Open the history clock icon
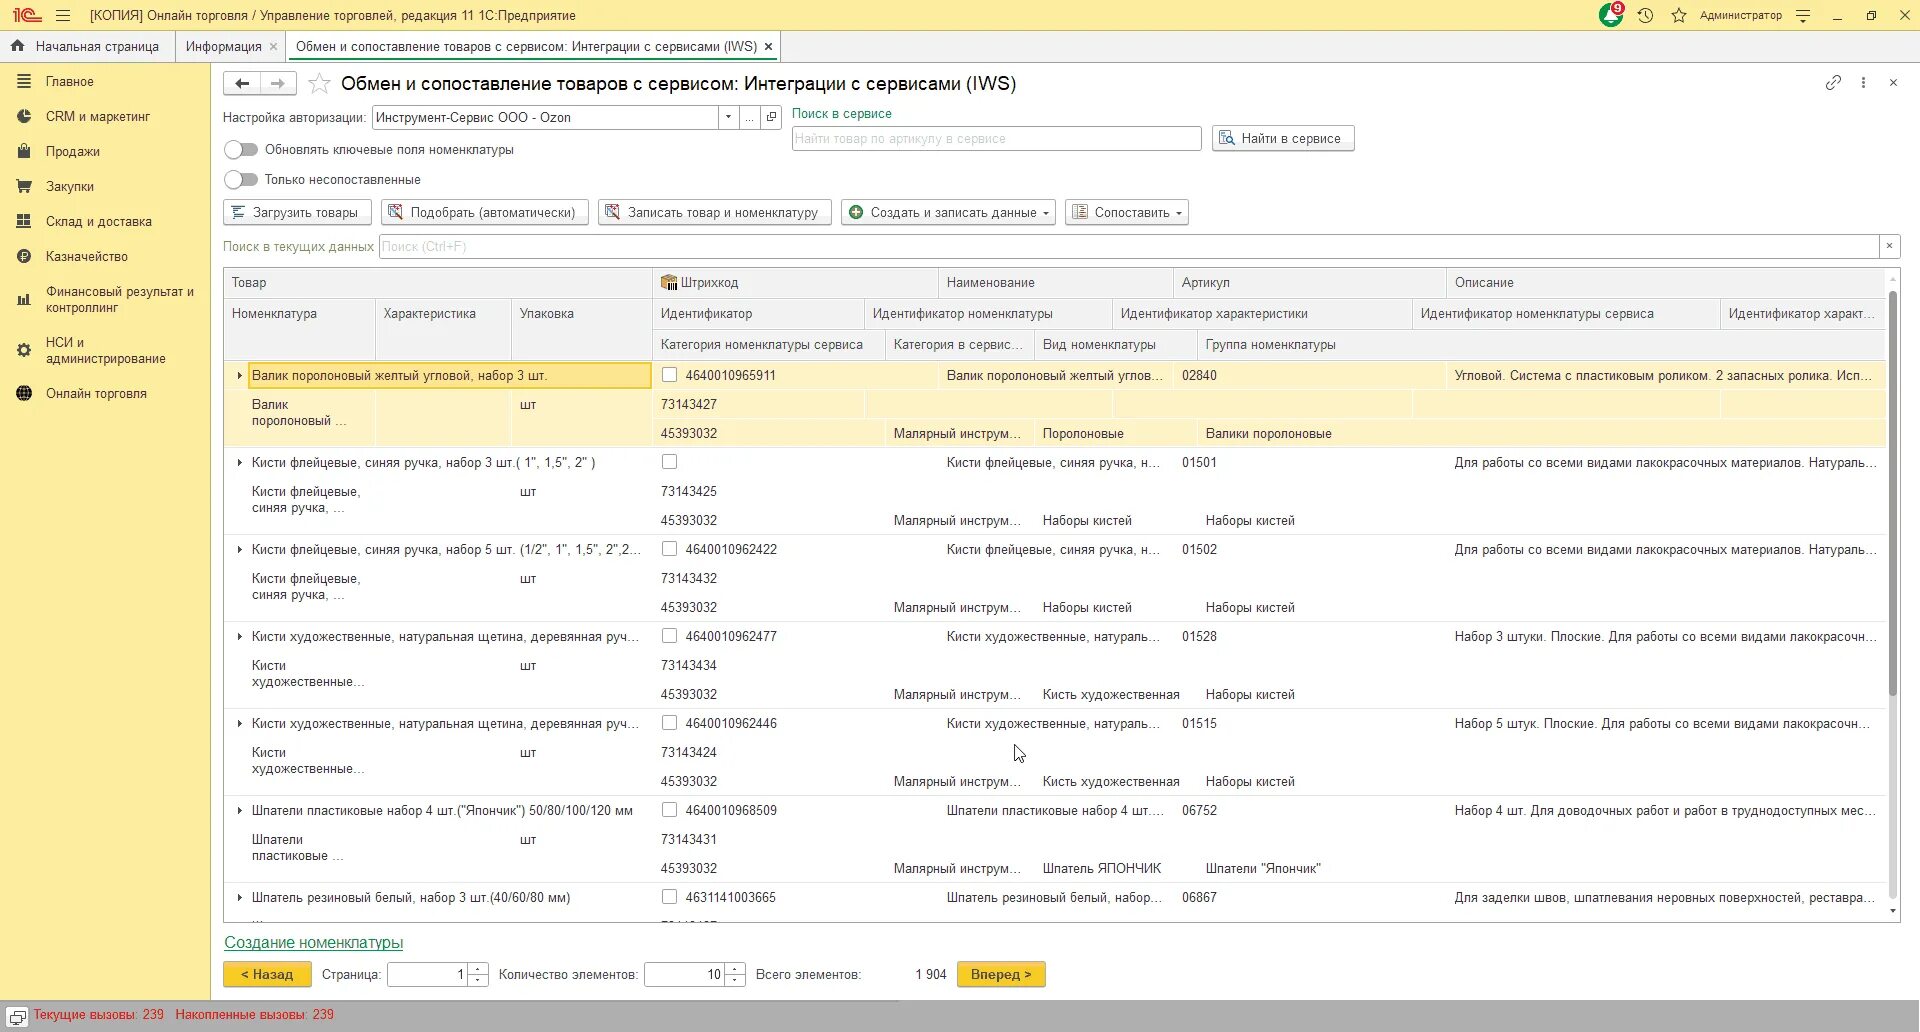 (x=1645, y=15)
